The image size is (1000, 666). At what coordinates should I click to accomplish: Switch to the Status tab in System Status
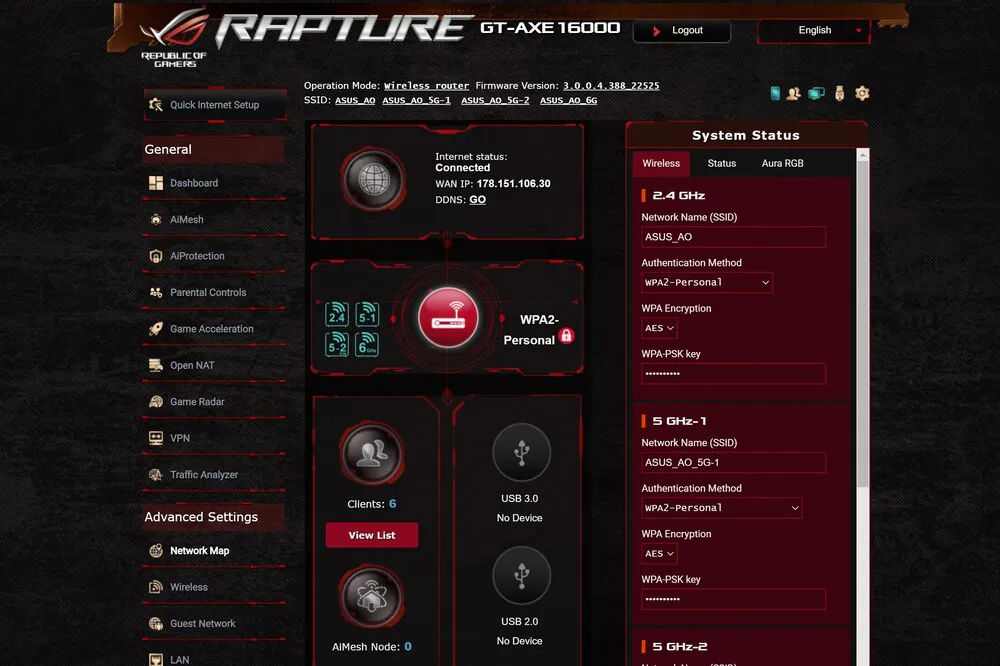coord(721,163)
